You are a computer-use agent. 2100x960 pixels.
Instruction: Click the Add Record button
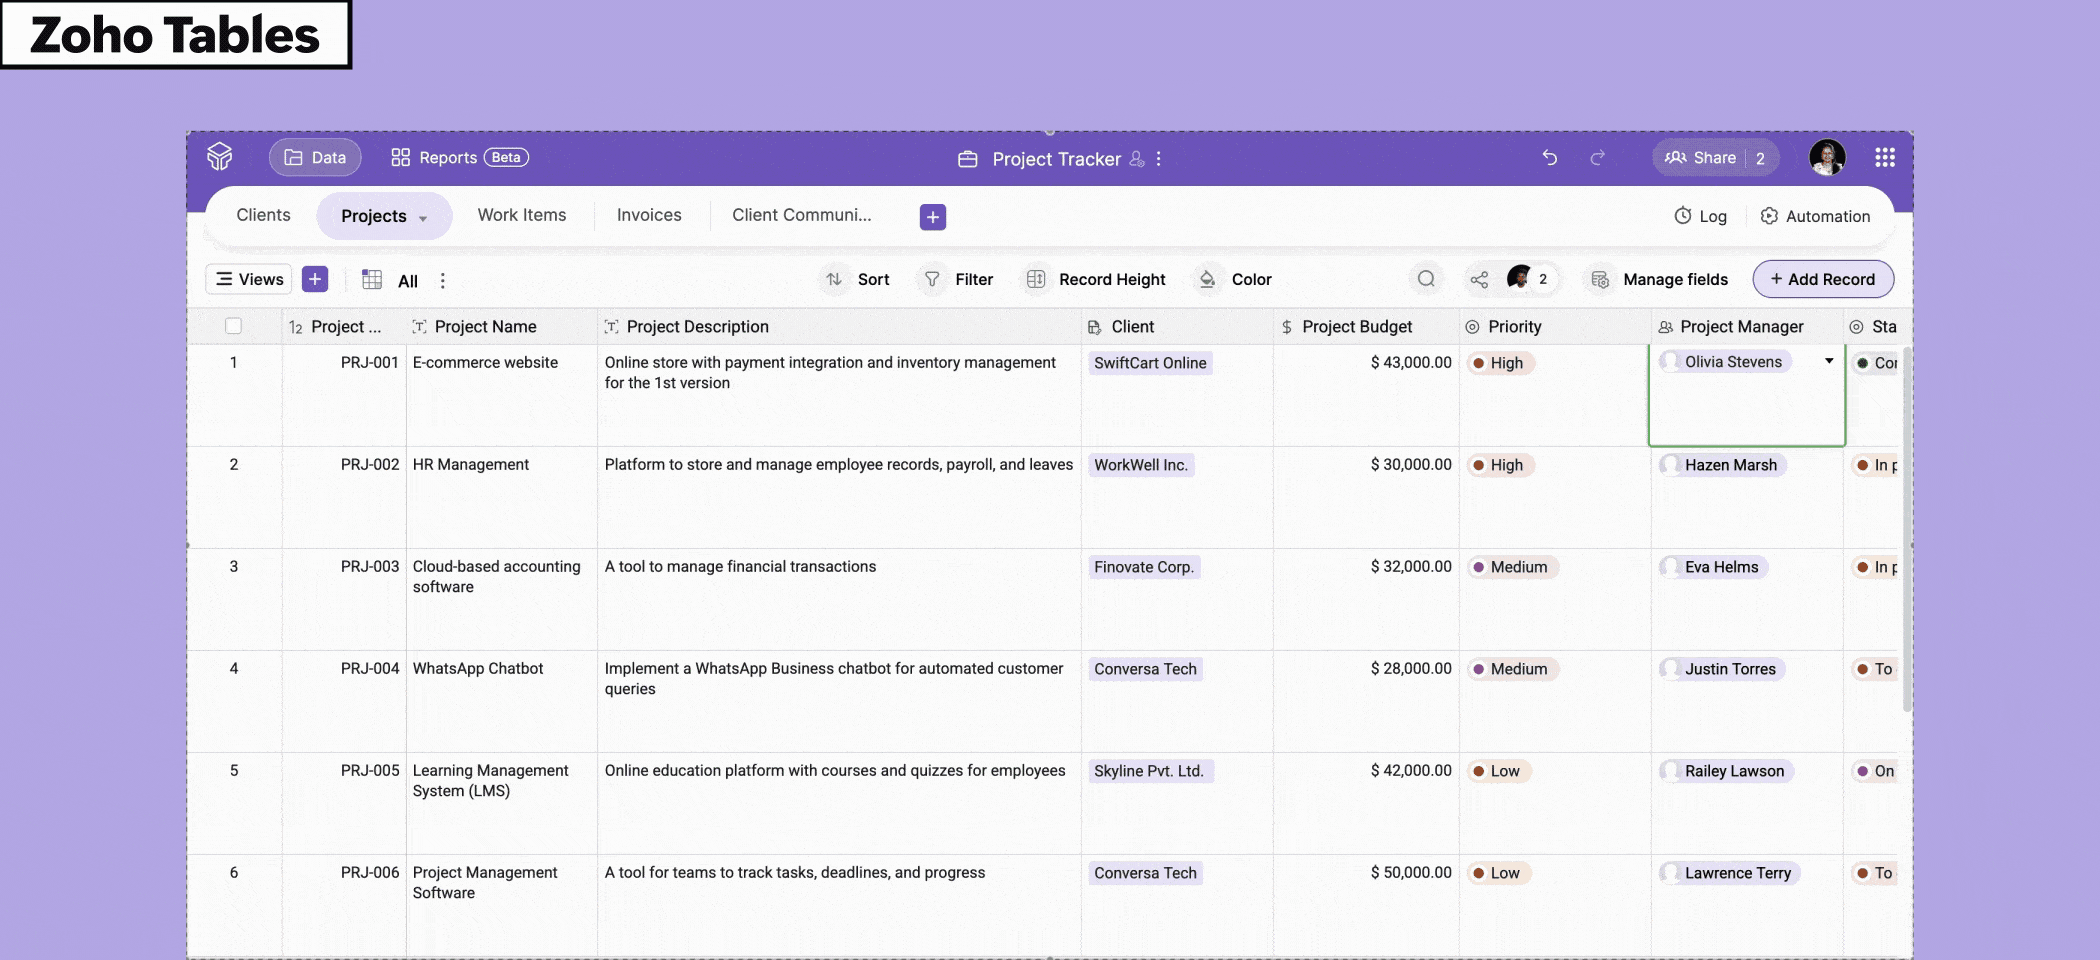1823,279
